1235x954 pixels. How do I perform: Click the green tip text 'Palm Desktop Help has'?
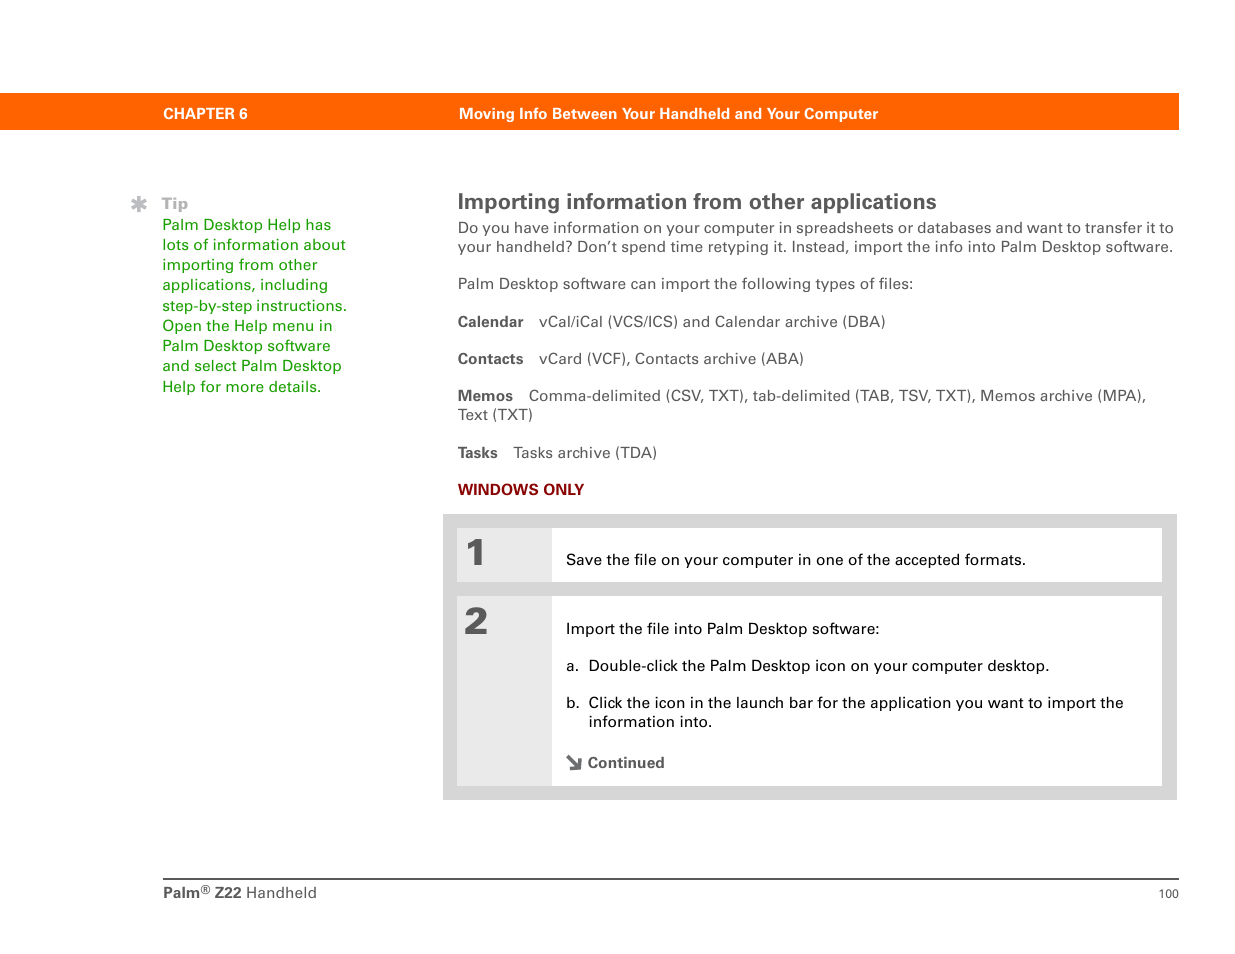tap(247, 225)
